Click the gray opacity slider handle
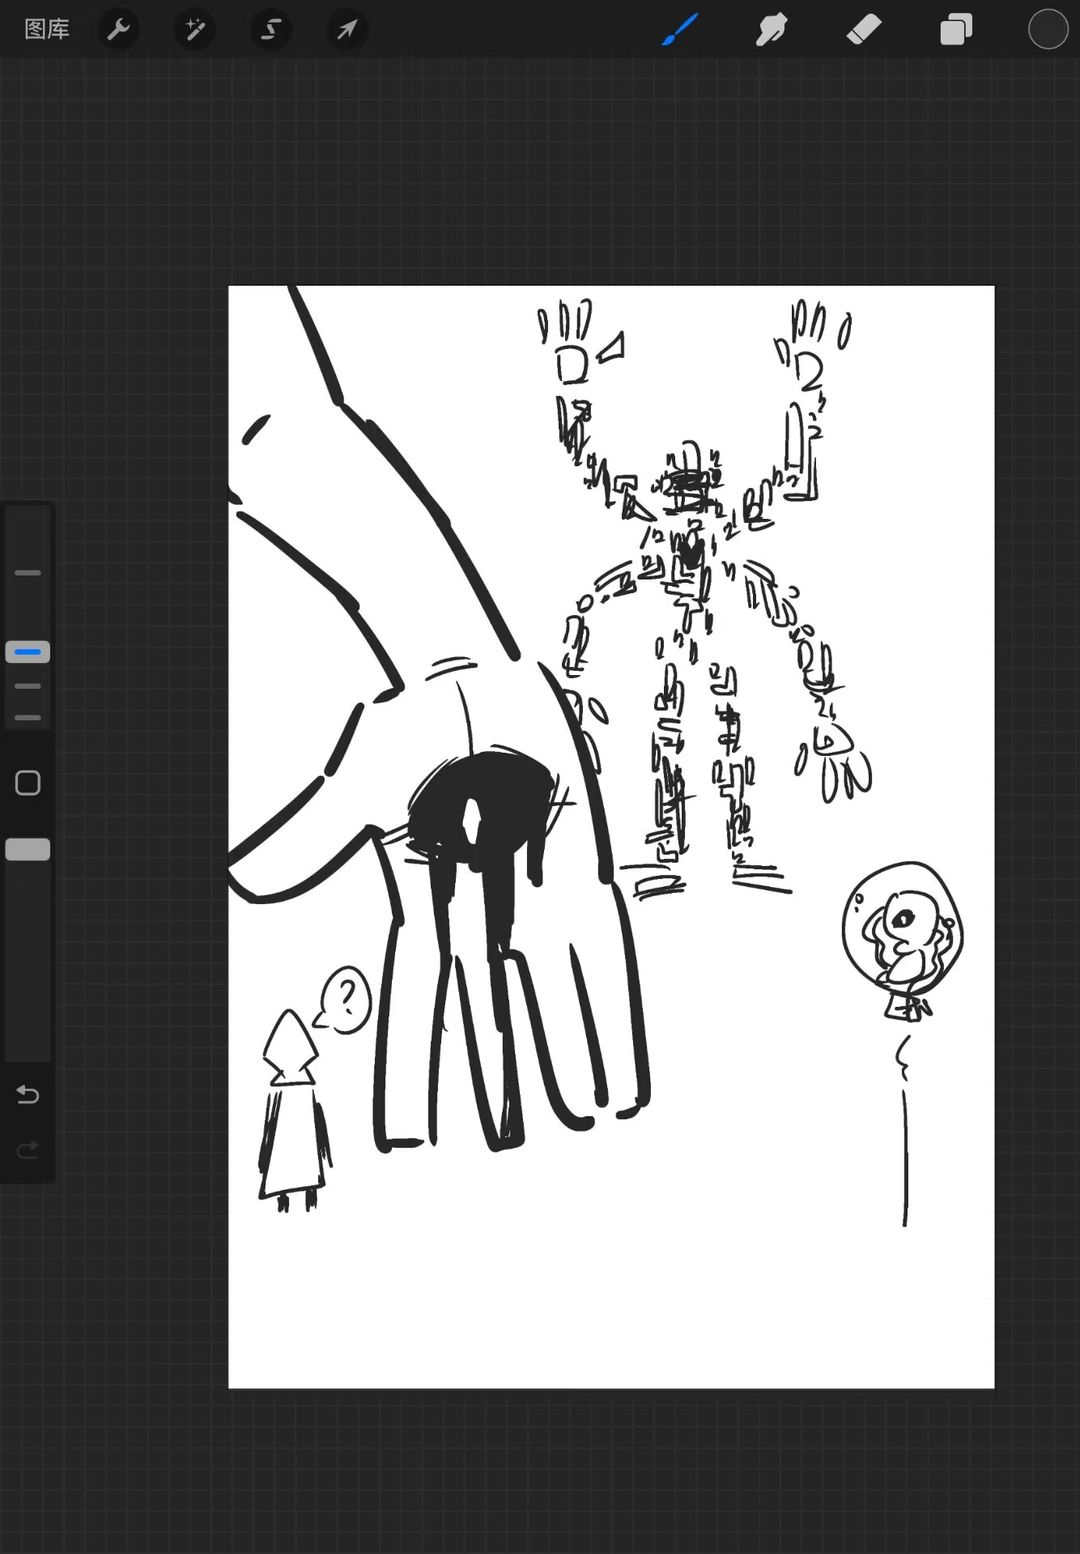This screenshot has height=1554, width=1080. click(28, 849)
